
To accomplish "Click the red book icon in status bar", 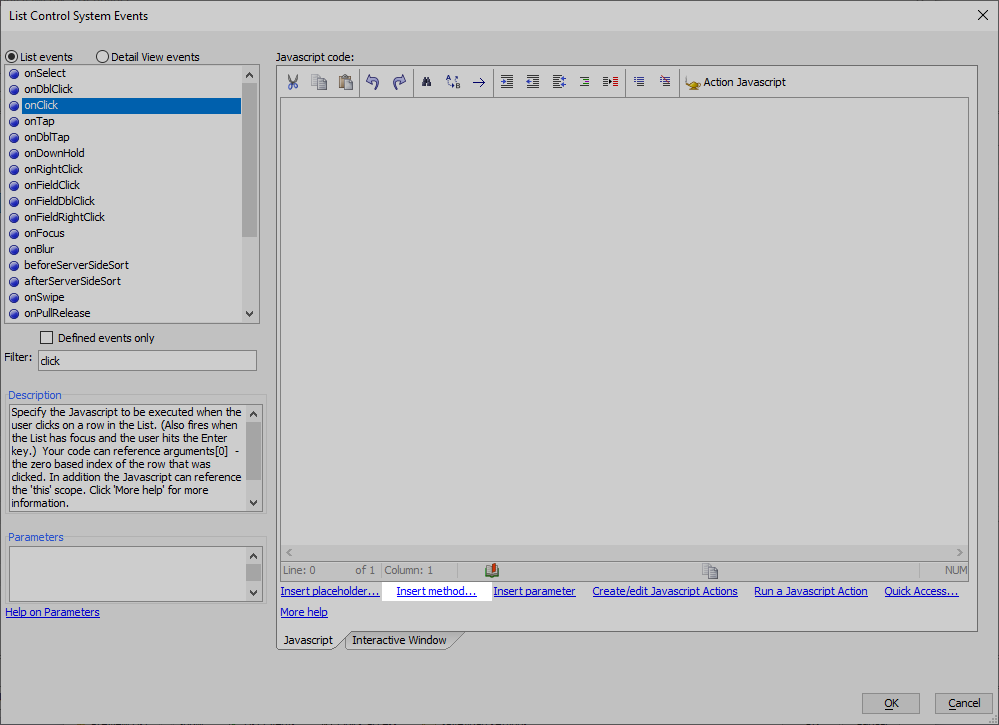I will click(492, 570).
